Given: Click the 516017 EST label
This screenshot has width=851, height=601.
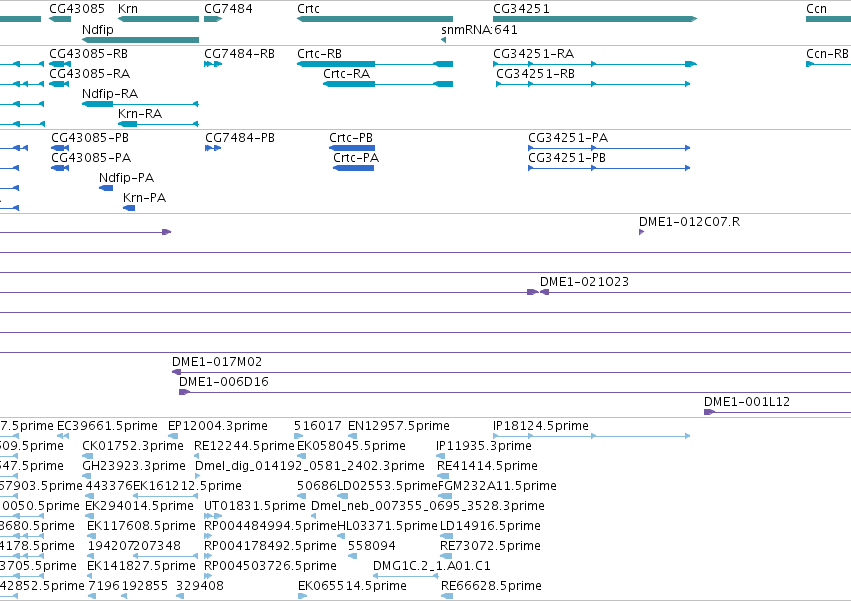Looking at the screenshot, I should tap(317, 426).
